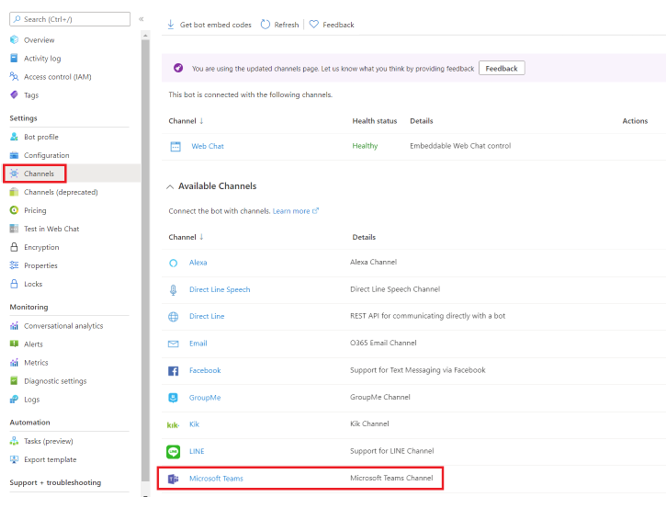Click the Properties sliders icon
Viewport: 668px width, 508px height.
click(x=14, y=266)
